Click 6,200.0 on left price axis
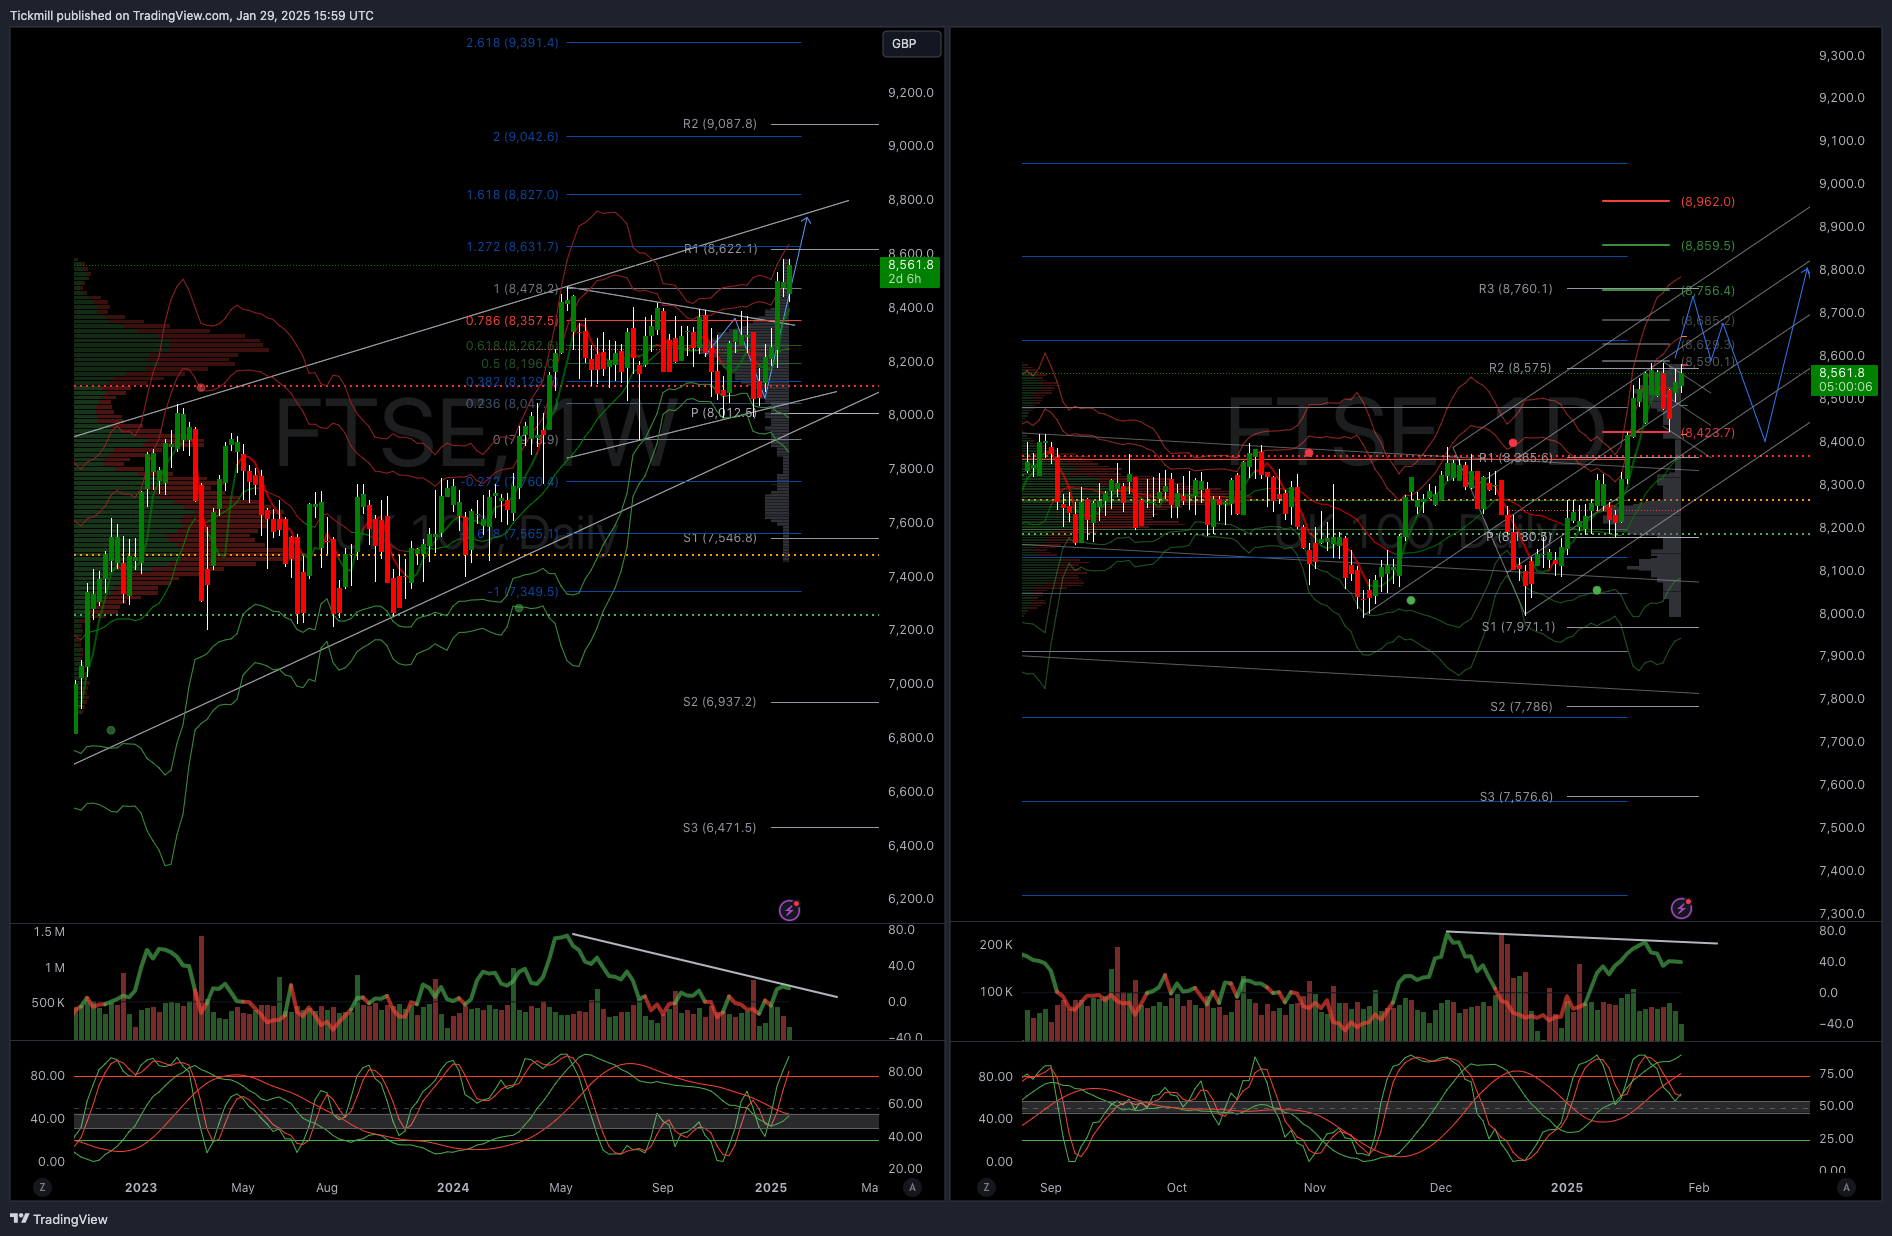 [911, 899]
